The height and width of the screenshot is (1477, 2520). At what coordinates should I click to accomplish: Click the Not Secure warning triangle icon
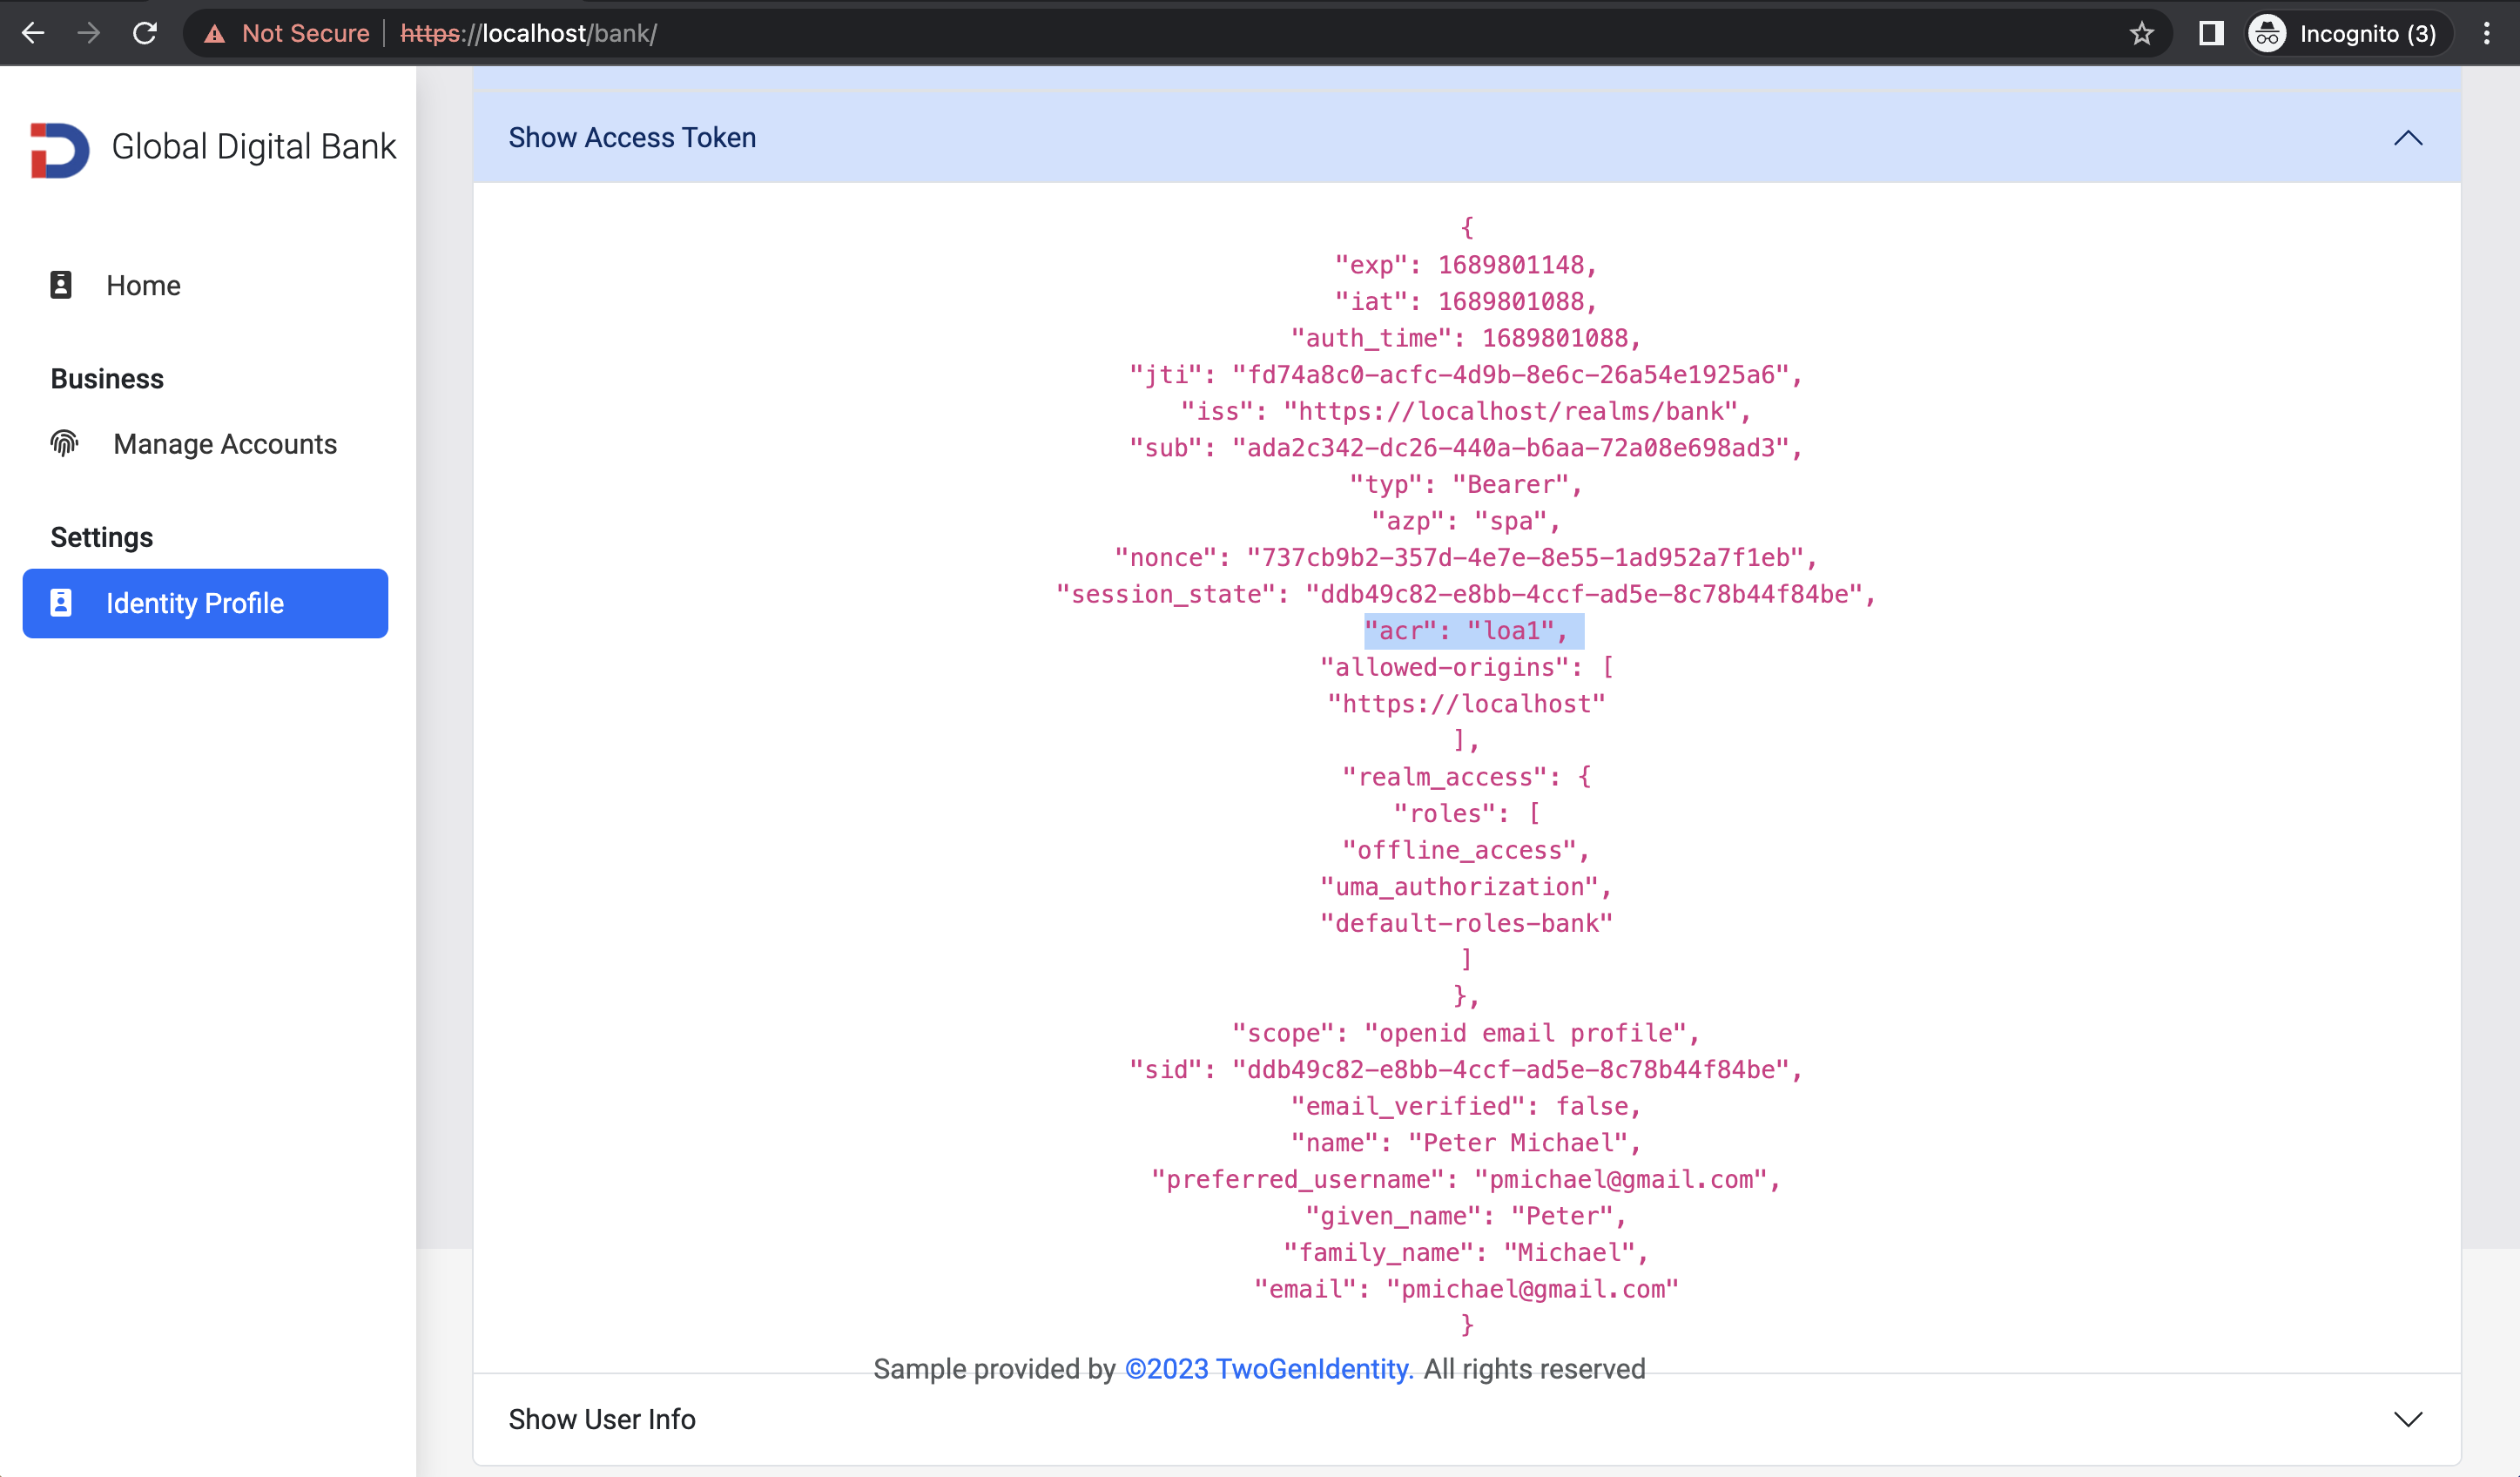214,34
